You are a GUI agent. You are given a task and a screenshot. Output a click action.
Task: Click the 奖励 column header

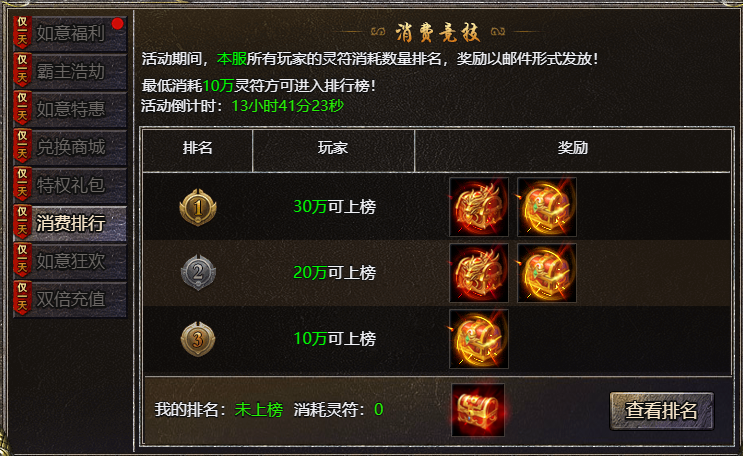click(573, 148)
